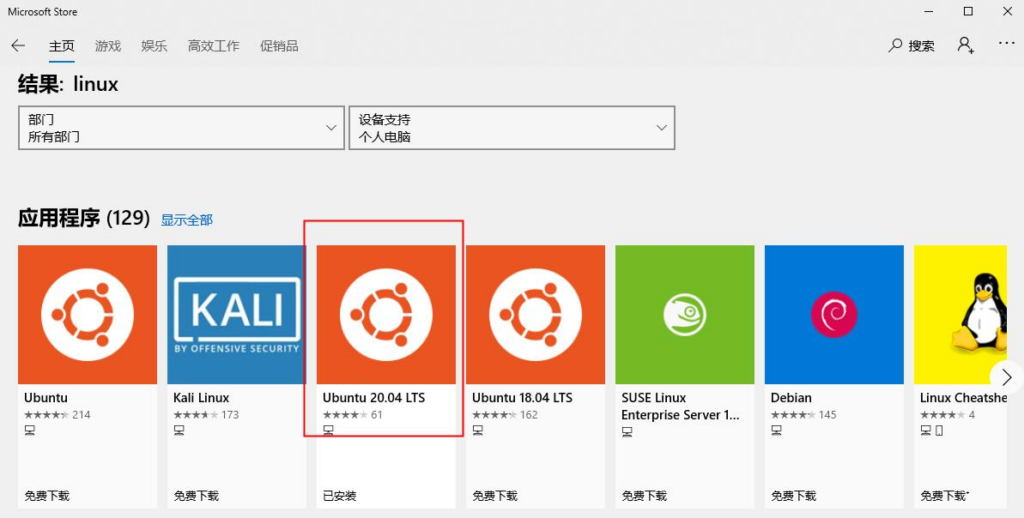Open the Ubuntu 18.04 LTS app icon
This screenshot has width=1024, height=518.
coord(535,314)
